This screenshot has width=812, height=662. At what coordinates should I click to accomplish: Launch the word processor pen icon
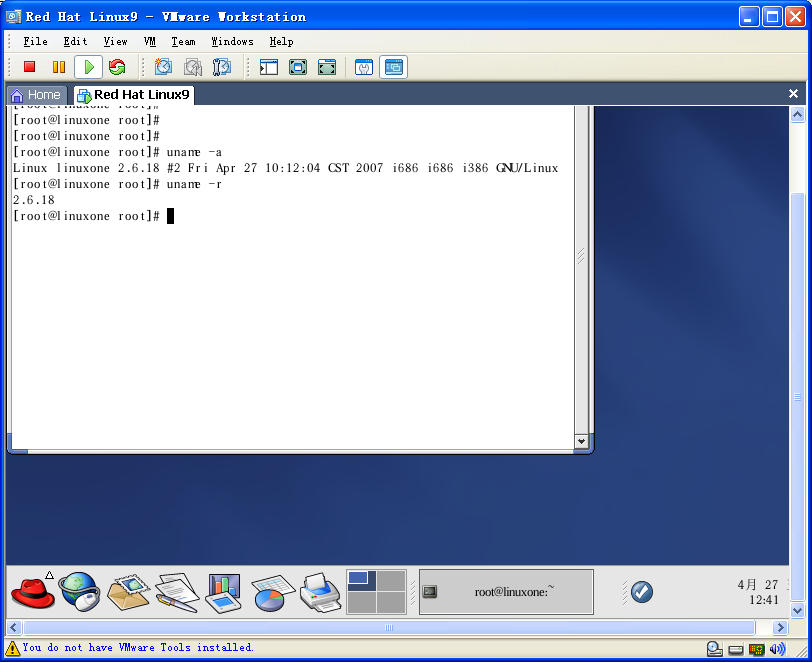(177, 592)
